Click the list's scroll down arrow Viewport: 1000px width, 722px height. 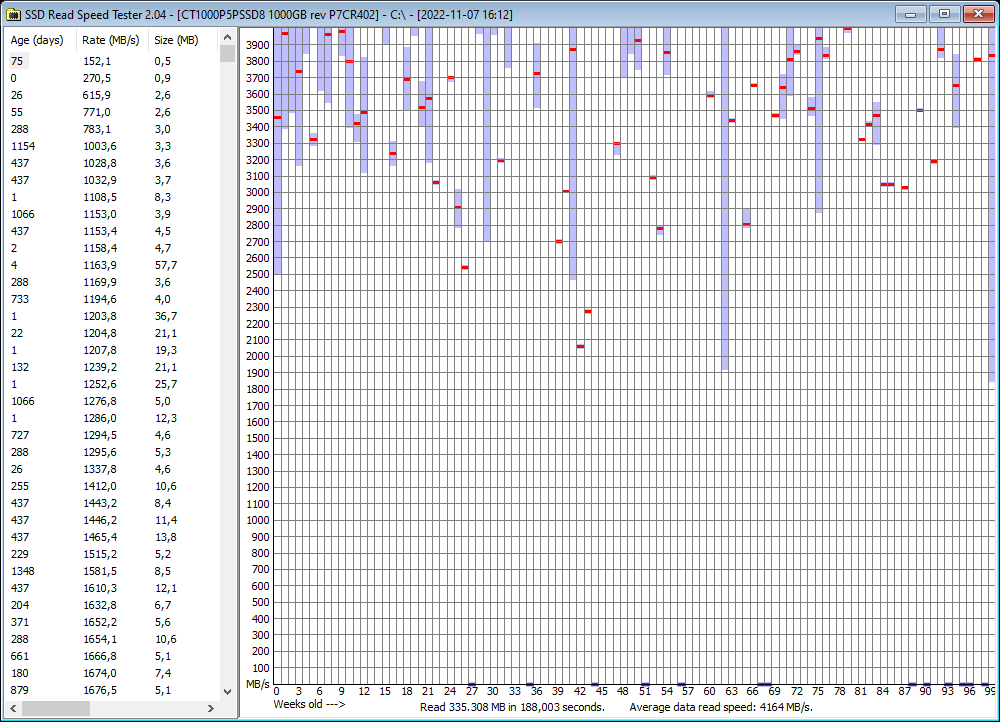(x=227, y=691)
